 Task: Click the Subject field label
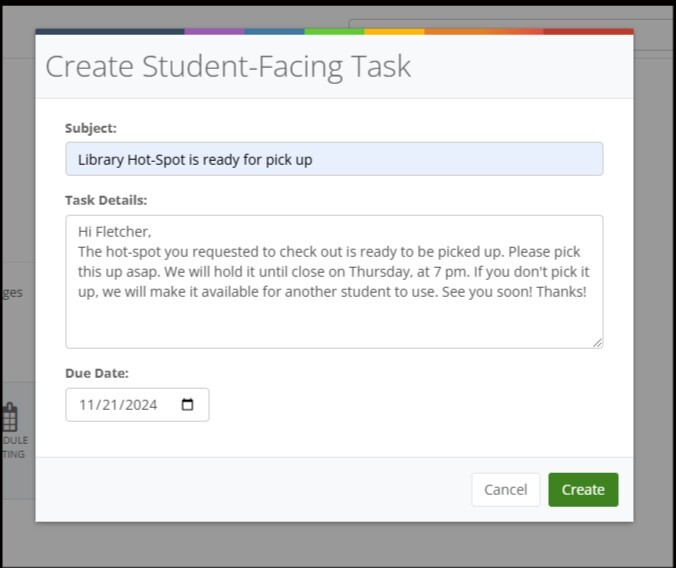click(91, 128)
